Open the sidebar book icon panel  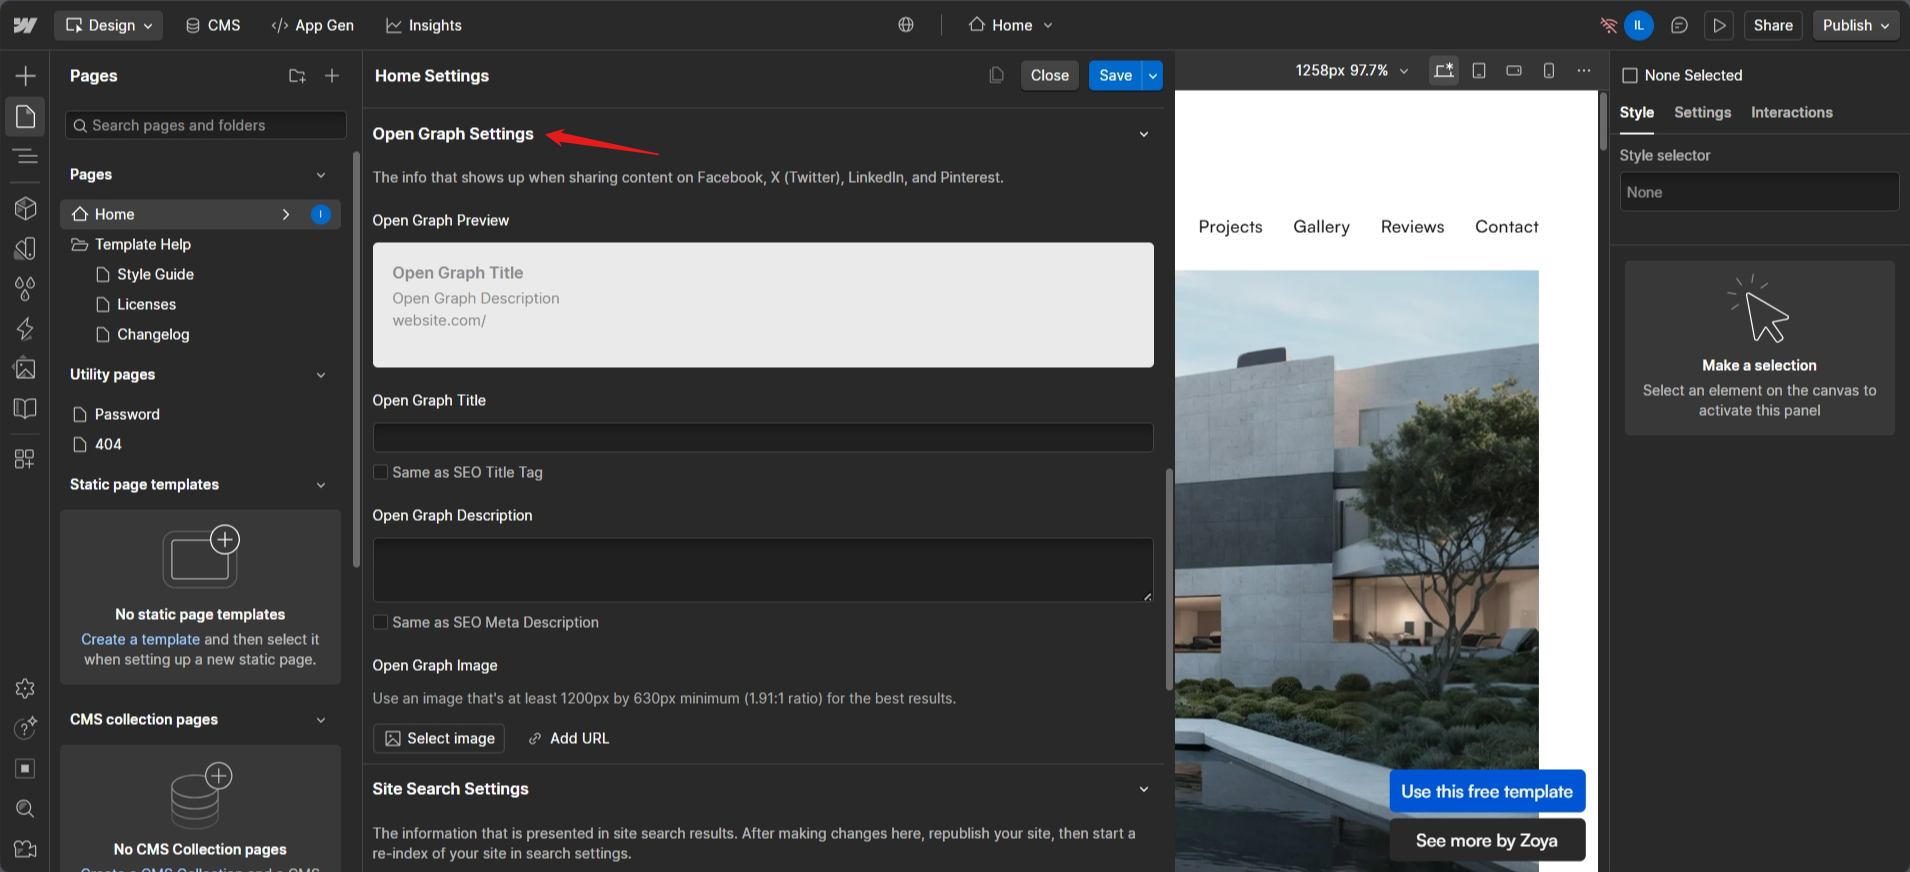point(25,408)
